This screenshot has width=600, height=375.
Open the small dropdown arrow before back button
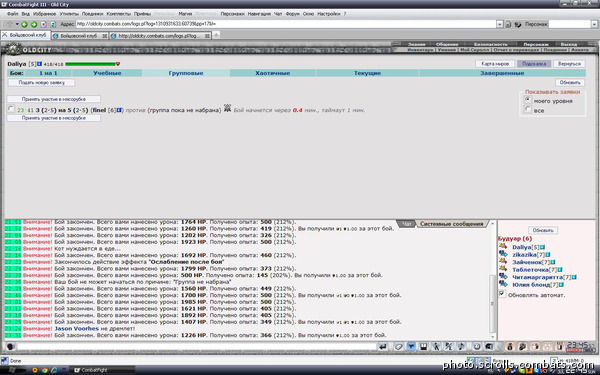pyautogui.click(x=17, y=24)
